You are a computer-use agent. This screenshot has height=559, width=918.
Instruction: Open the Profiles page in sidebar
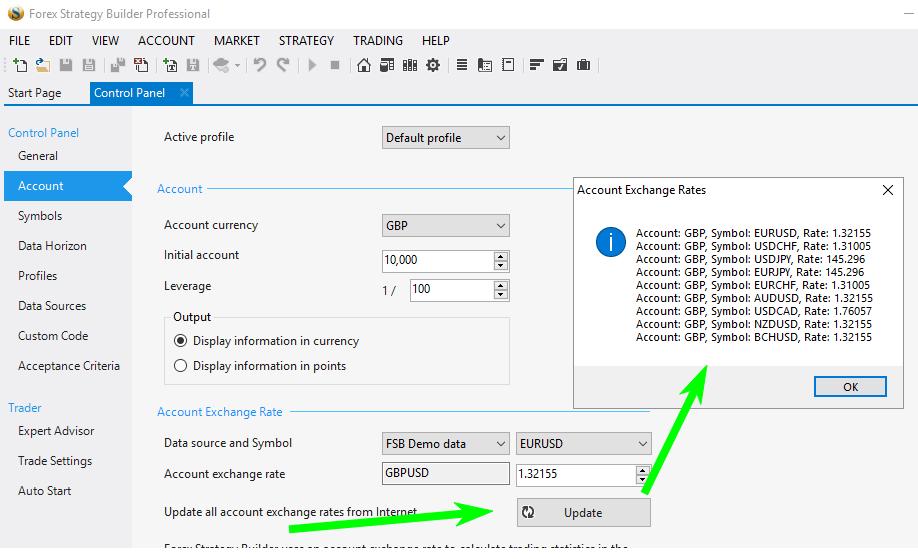click(37, 276)
